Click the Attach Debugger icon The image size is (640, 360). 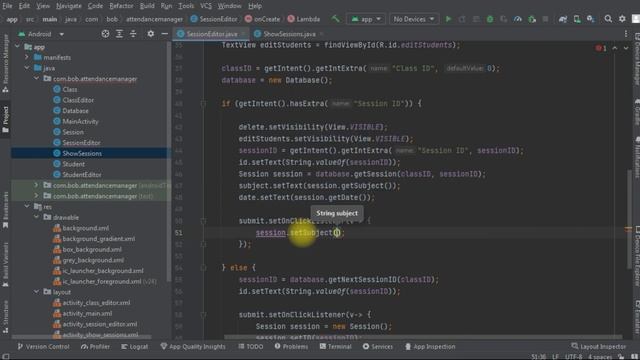531,19
